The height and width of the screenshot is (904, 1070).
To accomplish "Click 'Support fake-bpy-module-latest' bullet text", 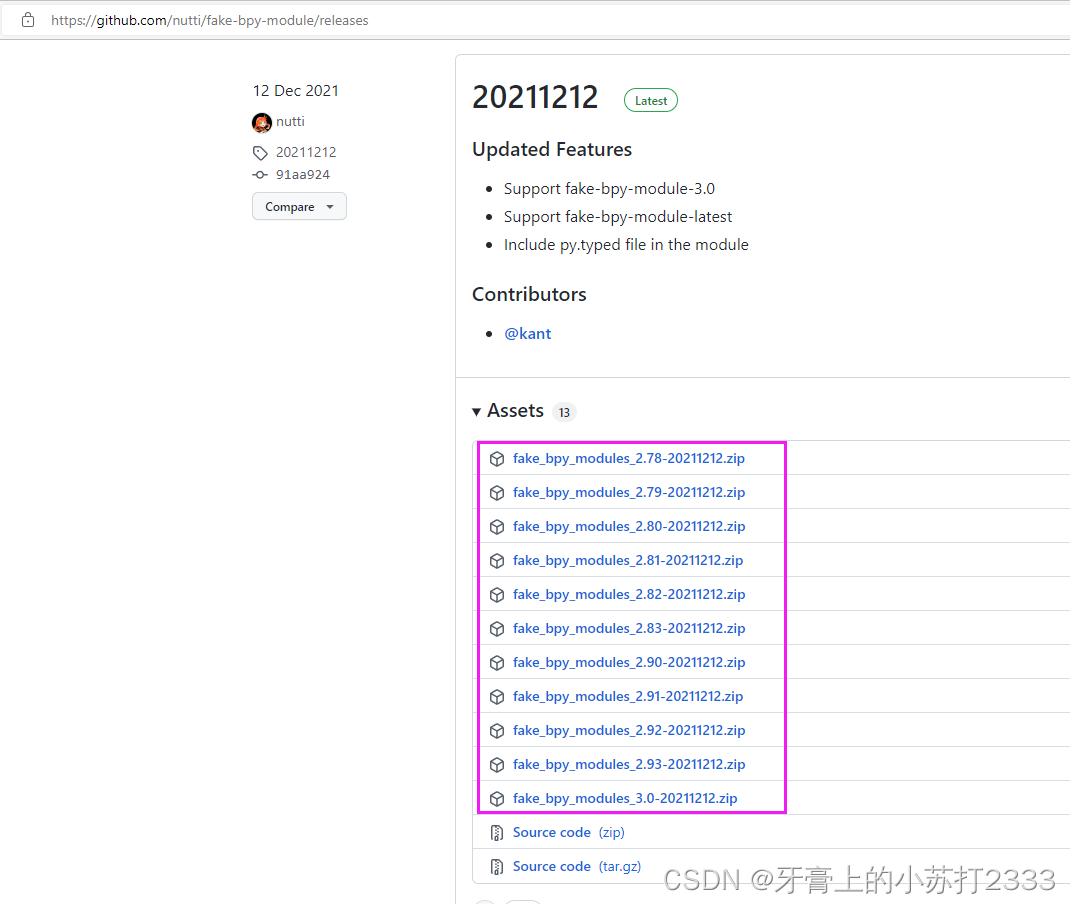I will 618,217.
